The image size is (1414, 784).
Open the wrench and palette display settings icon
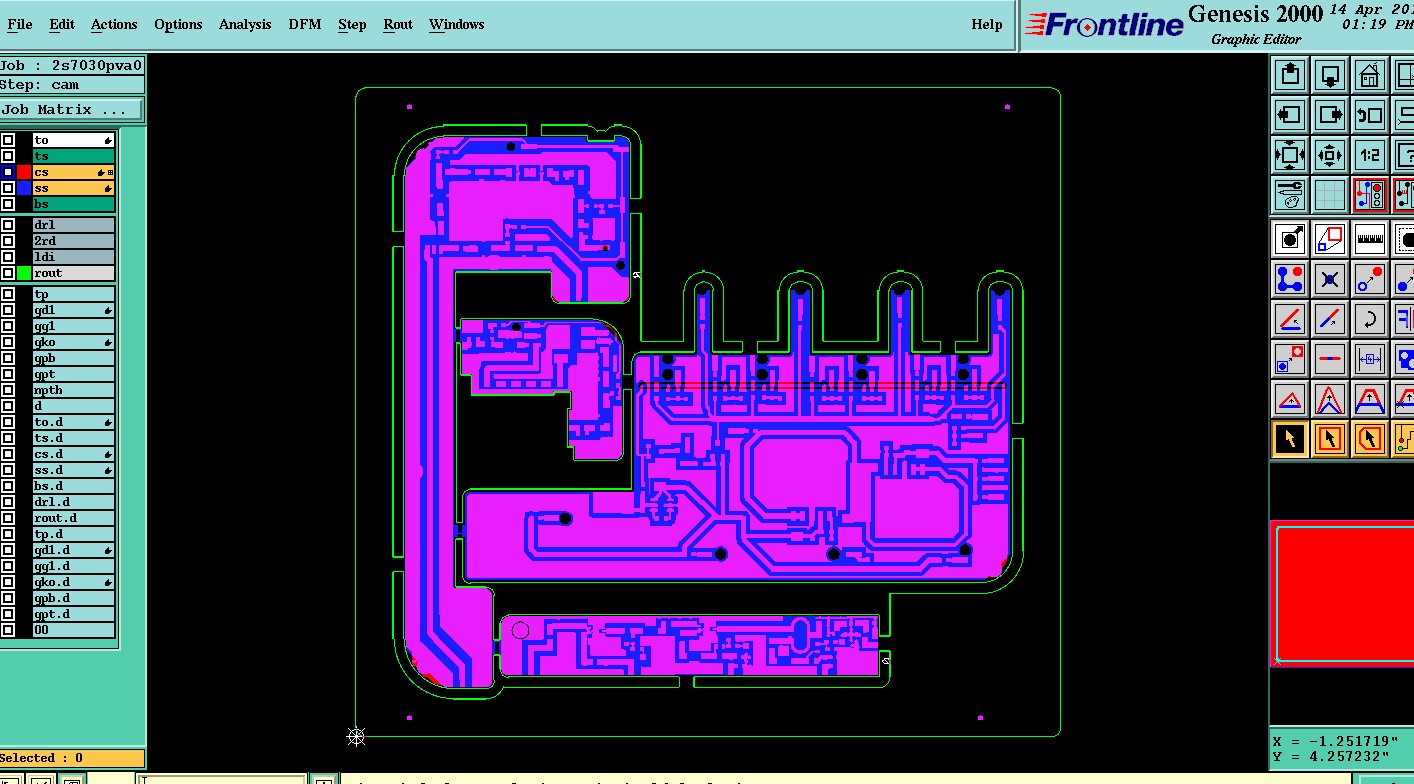pyautogui.click(x=1290, y=195)
